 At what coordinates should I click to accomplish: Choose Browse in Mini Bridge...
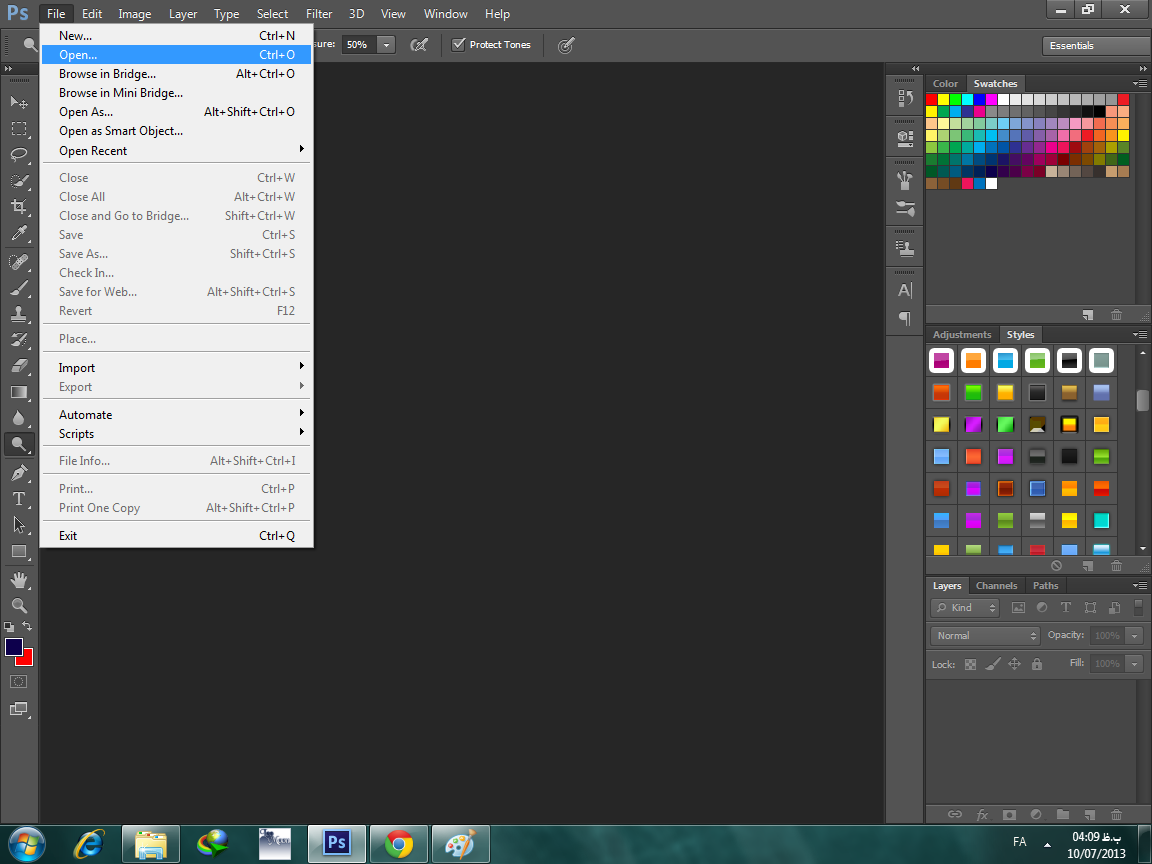176,93
